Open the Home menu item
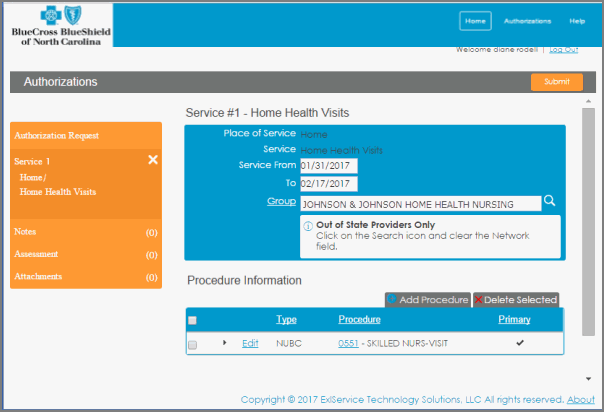Image resolution: width=604 pixels, height=412 pixels. 475,21
